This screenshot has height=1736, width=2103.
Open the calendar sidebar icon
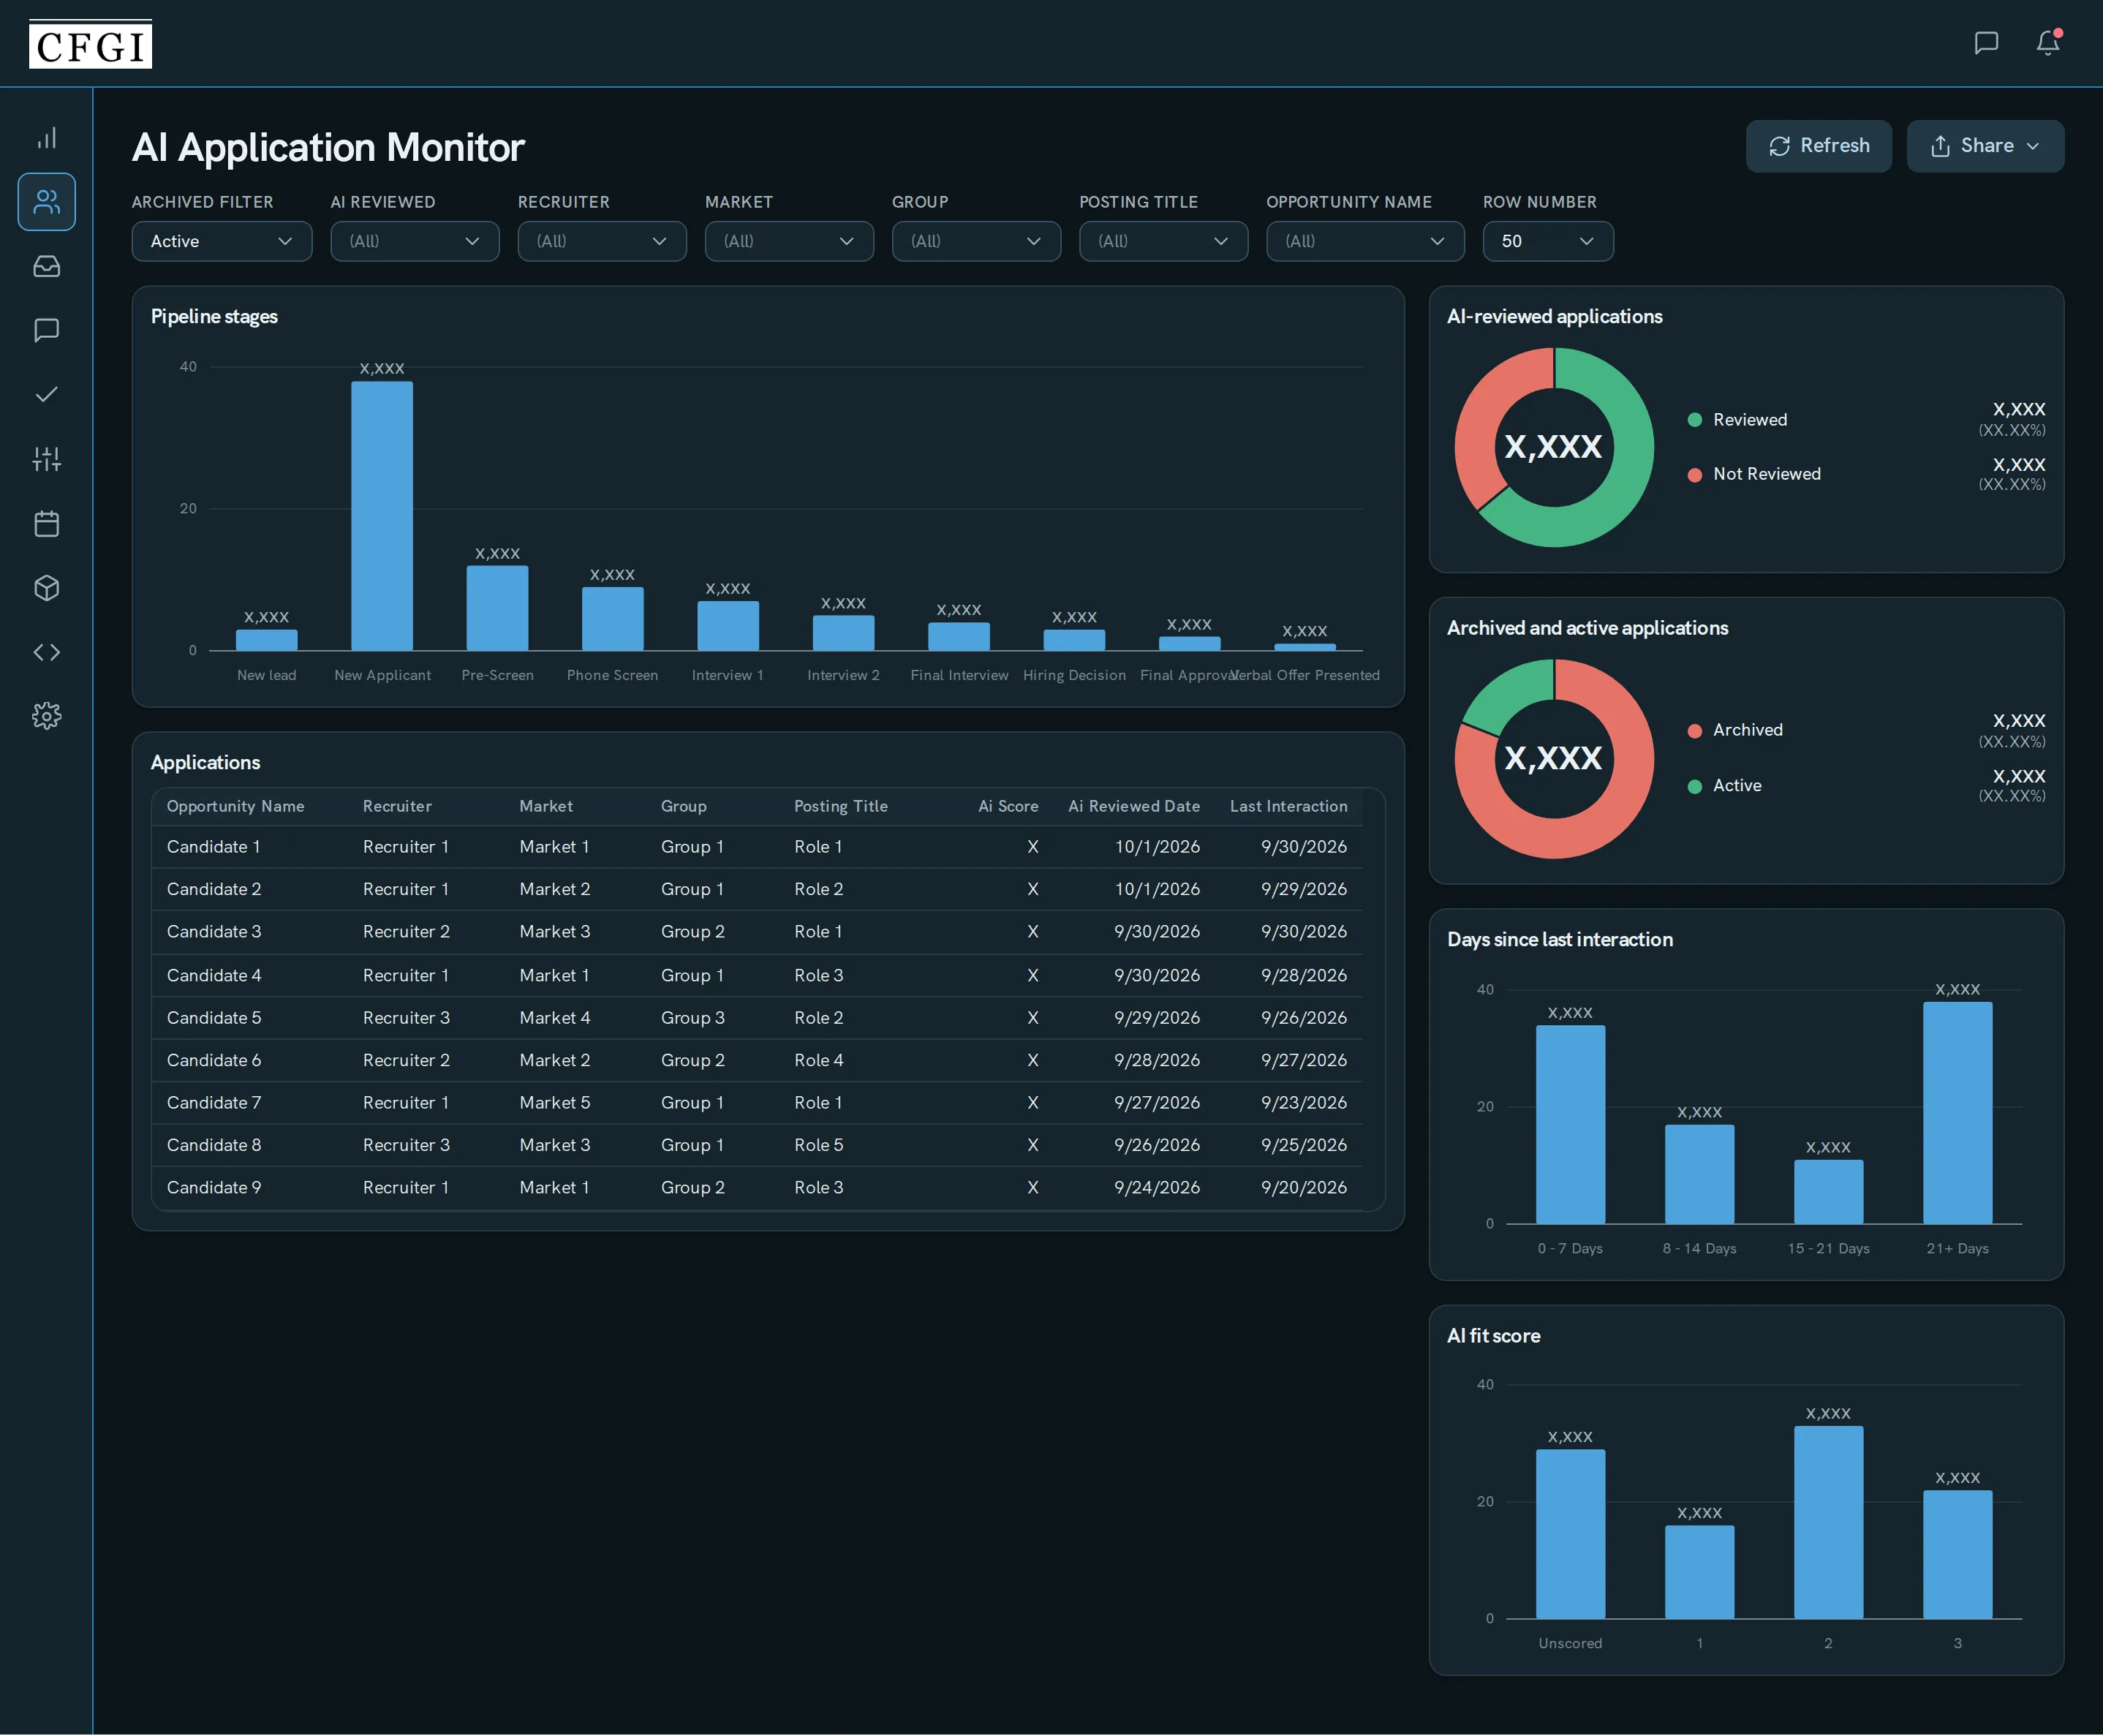(46, 523)
